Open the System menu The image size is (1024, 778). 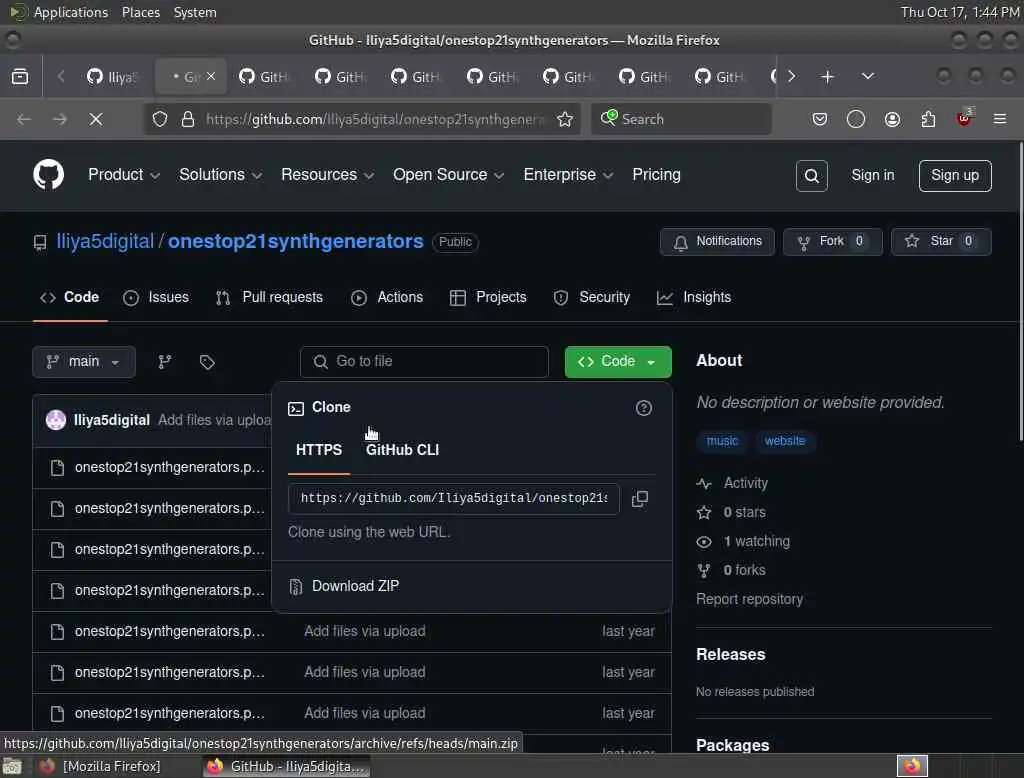(x=195, y=12)
